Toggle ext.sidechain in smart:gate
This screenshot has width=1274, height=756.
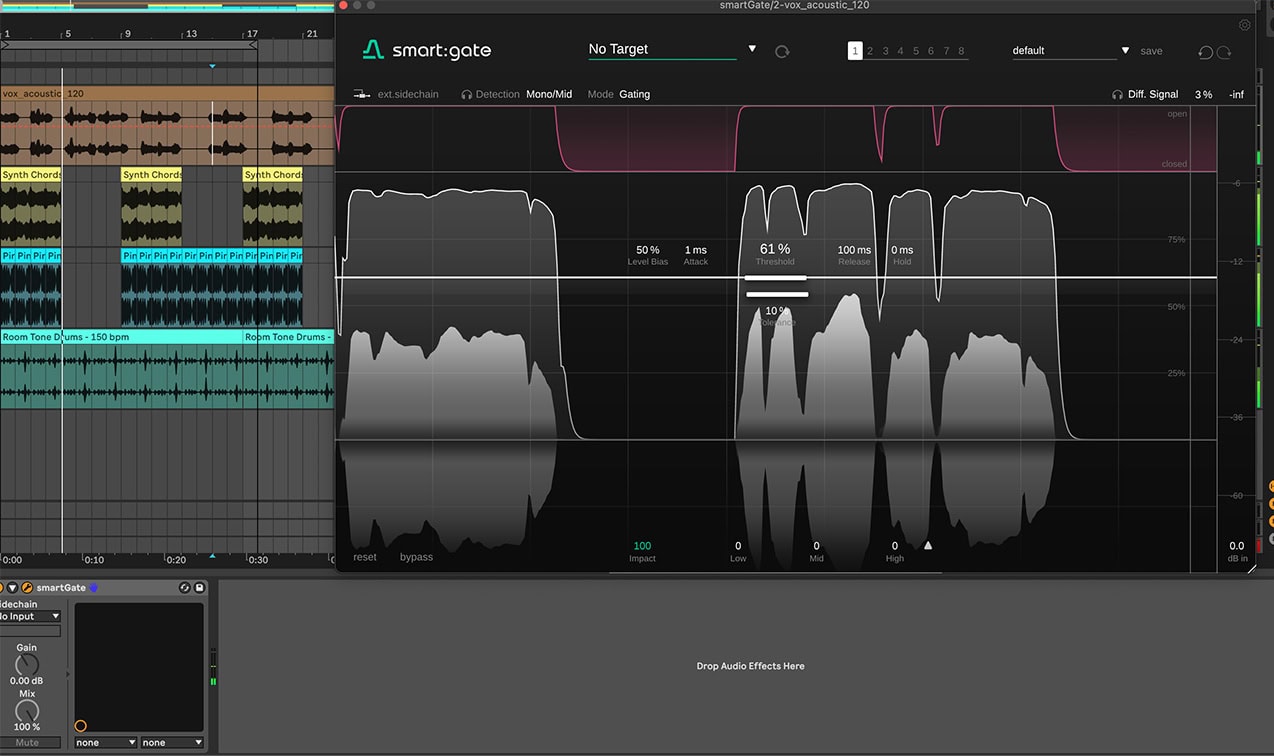coord(410,94)
